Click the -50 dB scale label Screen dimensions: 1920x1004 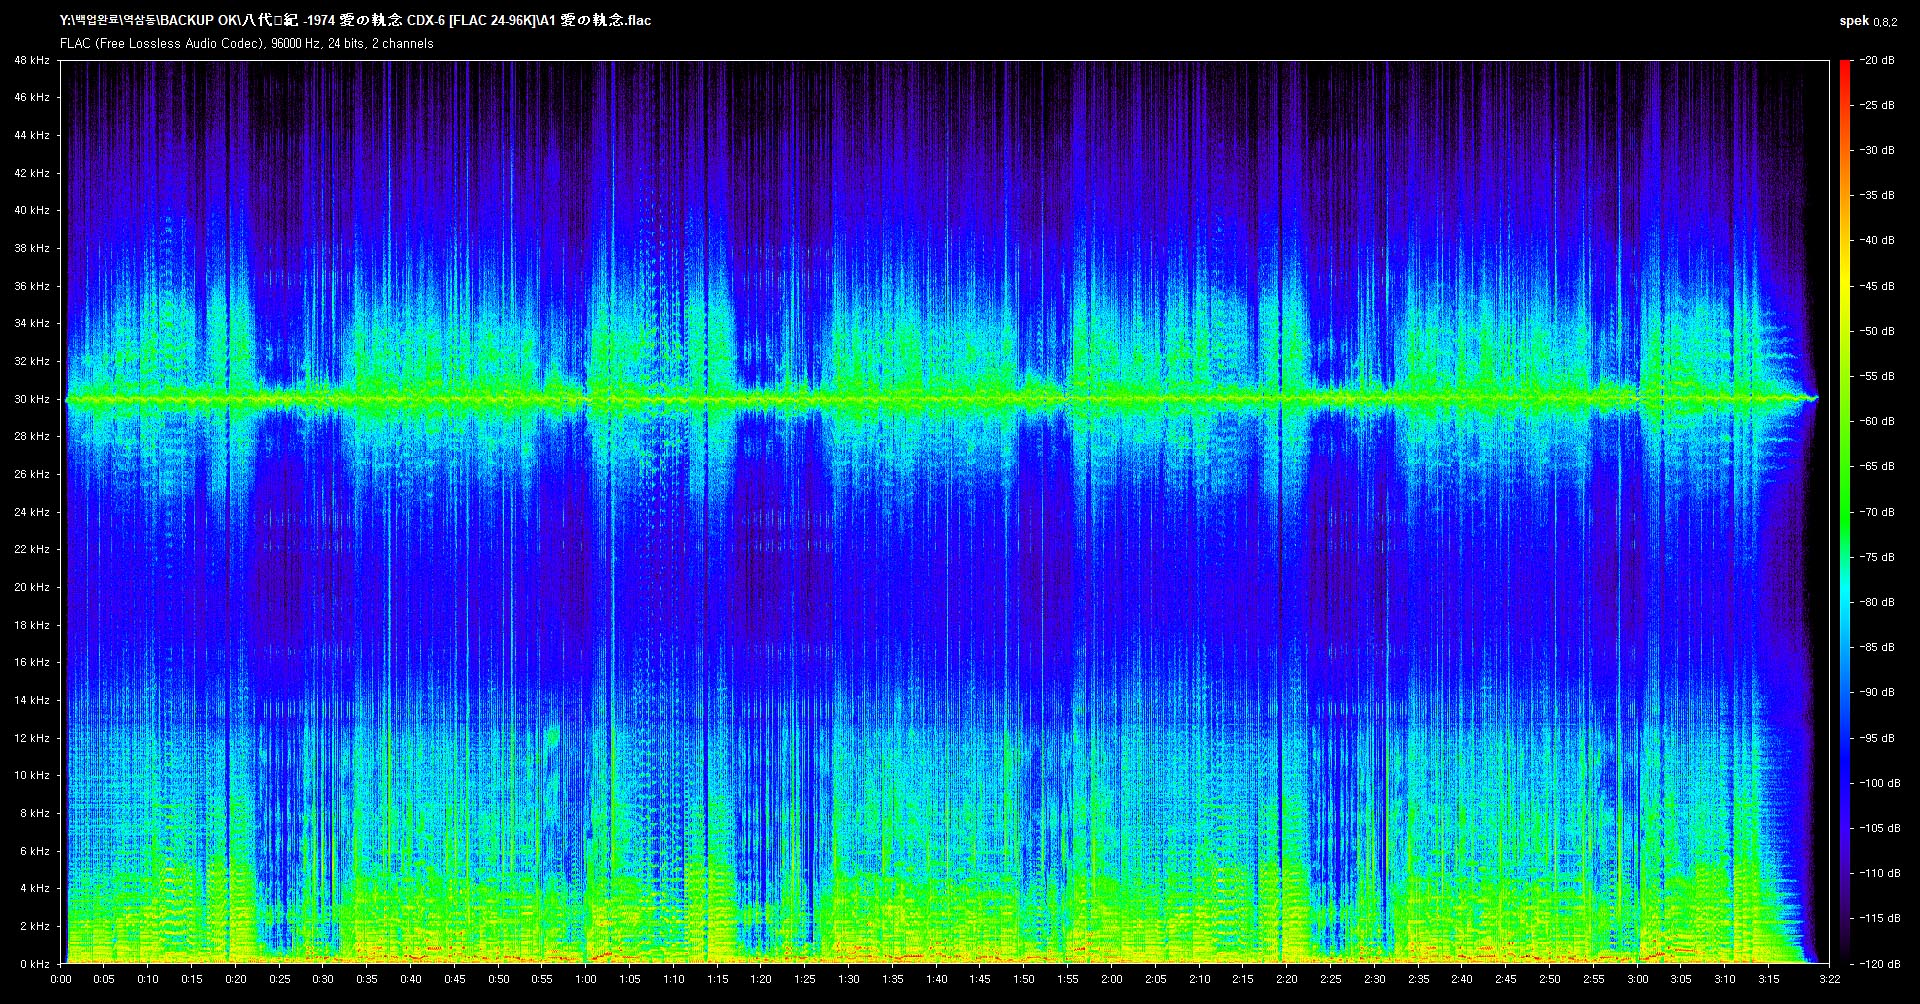point(1877,331)
